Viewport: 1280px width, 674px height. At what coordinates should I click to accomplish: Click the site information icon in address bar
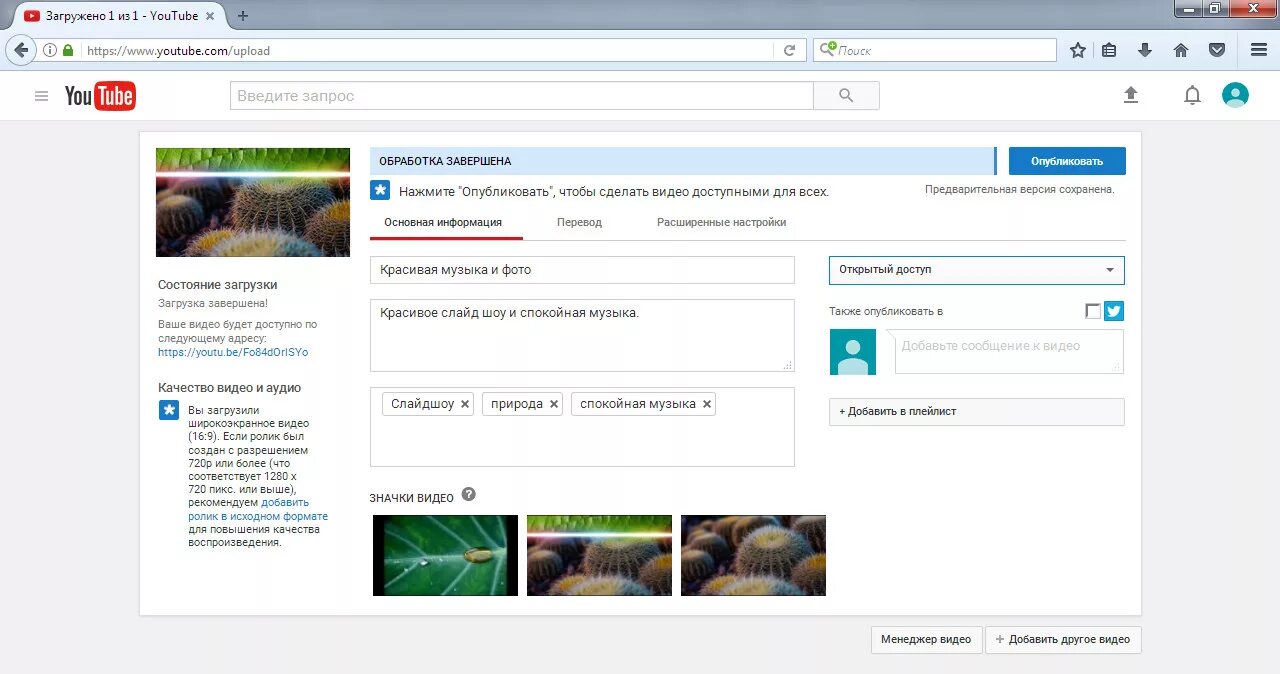point(50,50)
